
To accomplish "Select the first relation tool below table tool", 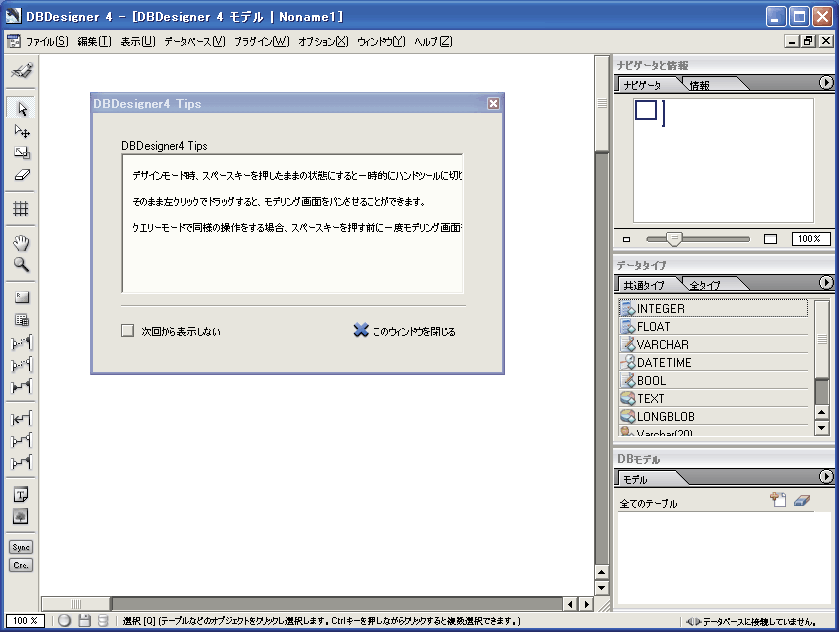I will click(x=21, y=342).
